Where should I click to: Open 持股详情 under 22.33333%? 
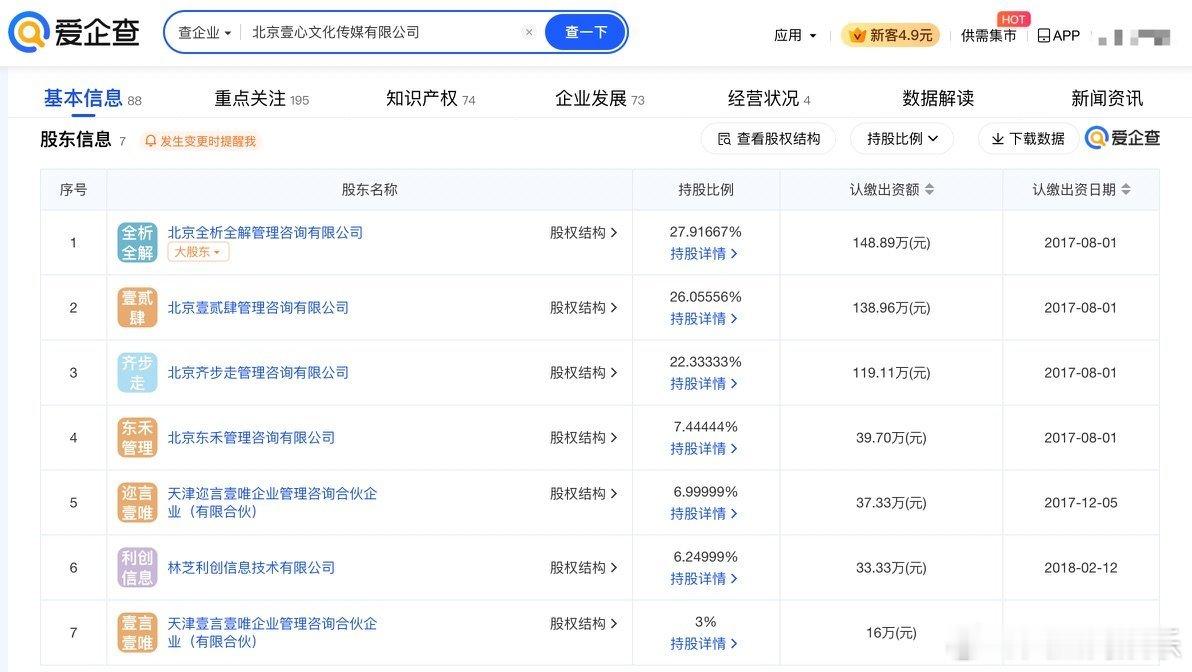[x=704, y=384]
